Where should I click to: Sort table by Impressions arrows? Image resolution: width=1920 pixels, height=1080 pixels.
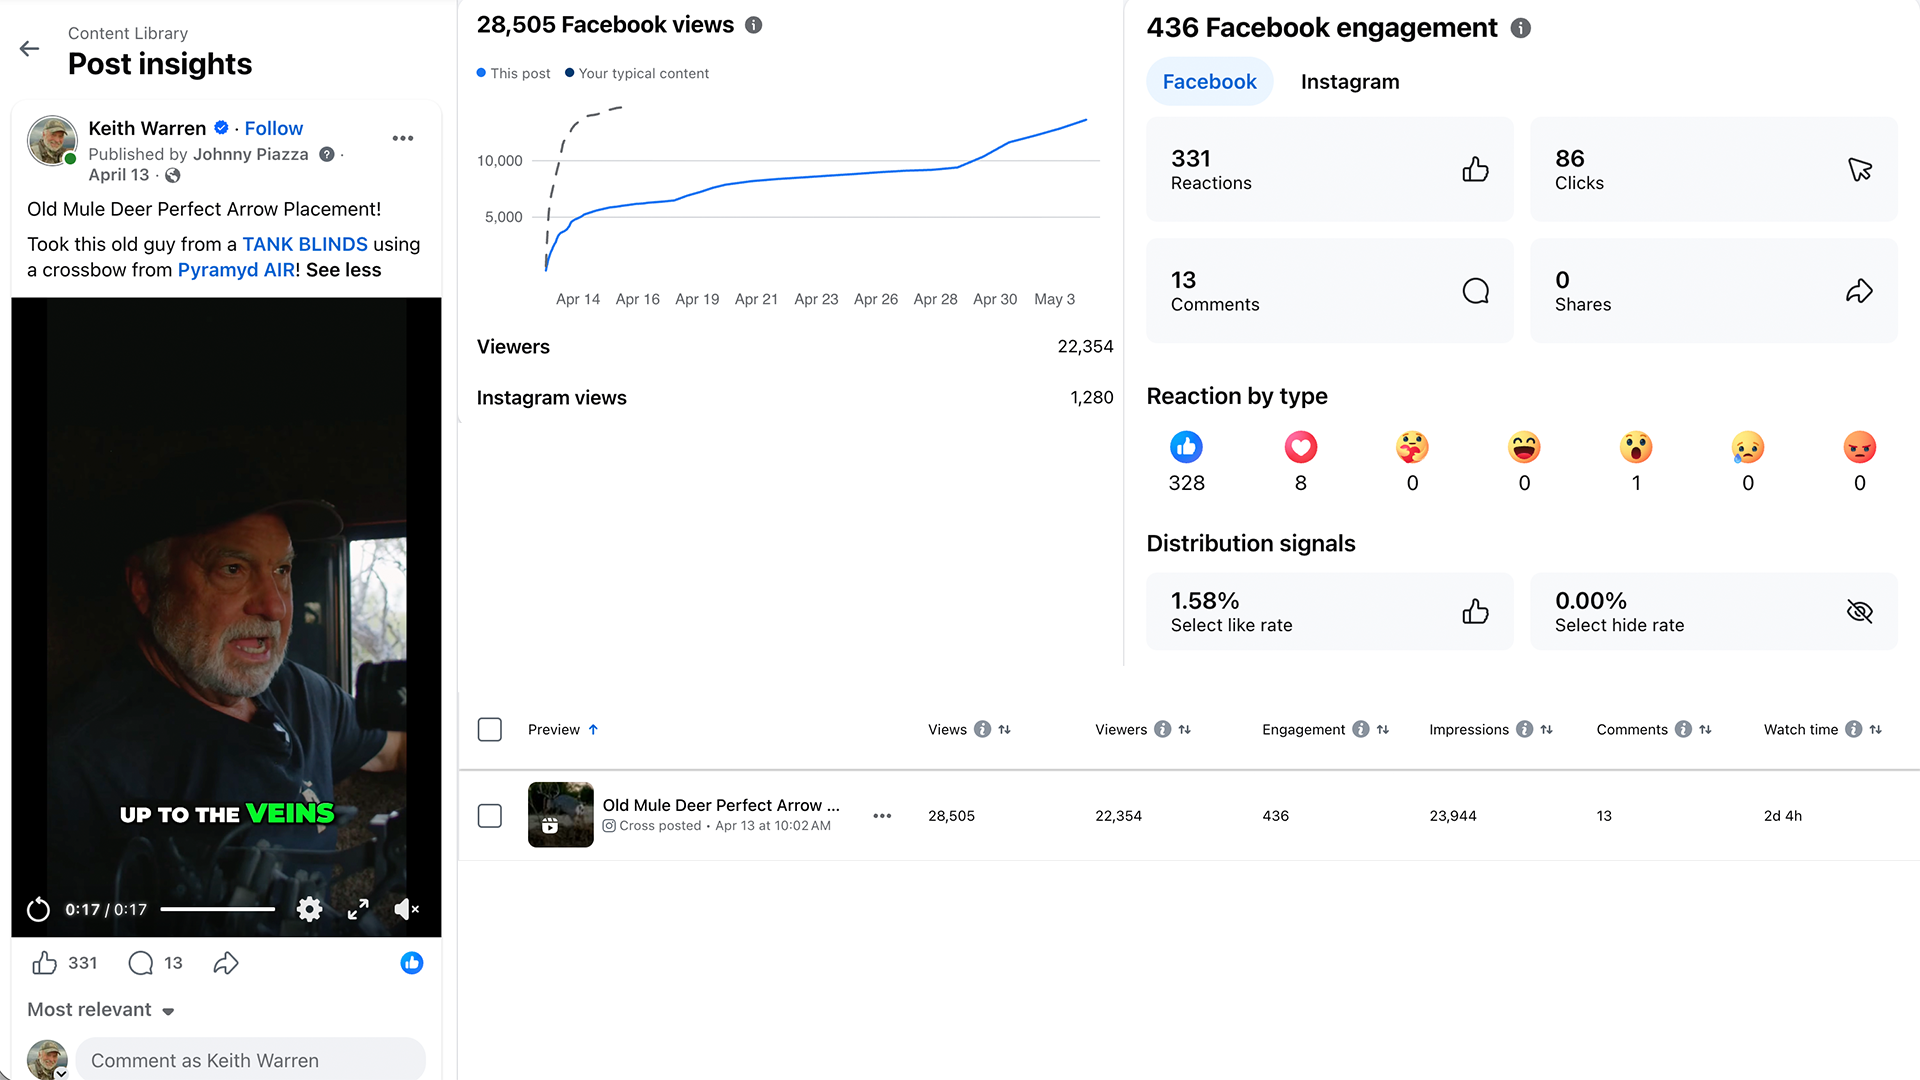tap(1547, 730)
